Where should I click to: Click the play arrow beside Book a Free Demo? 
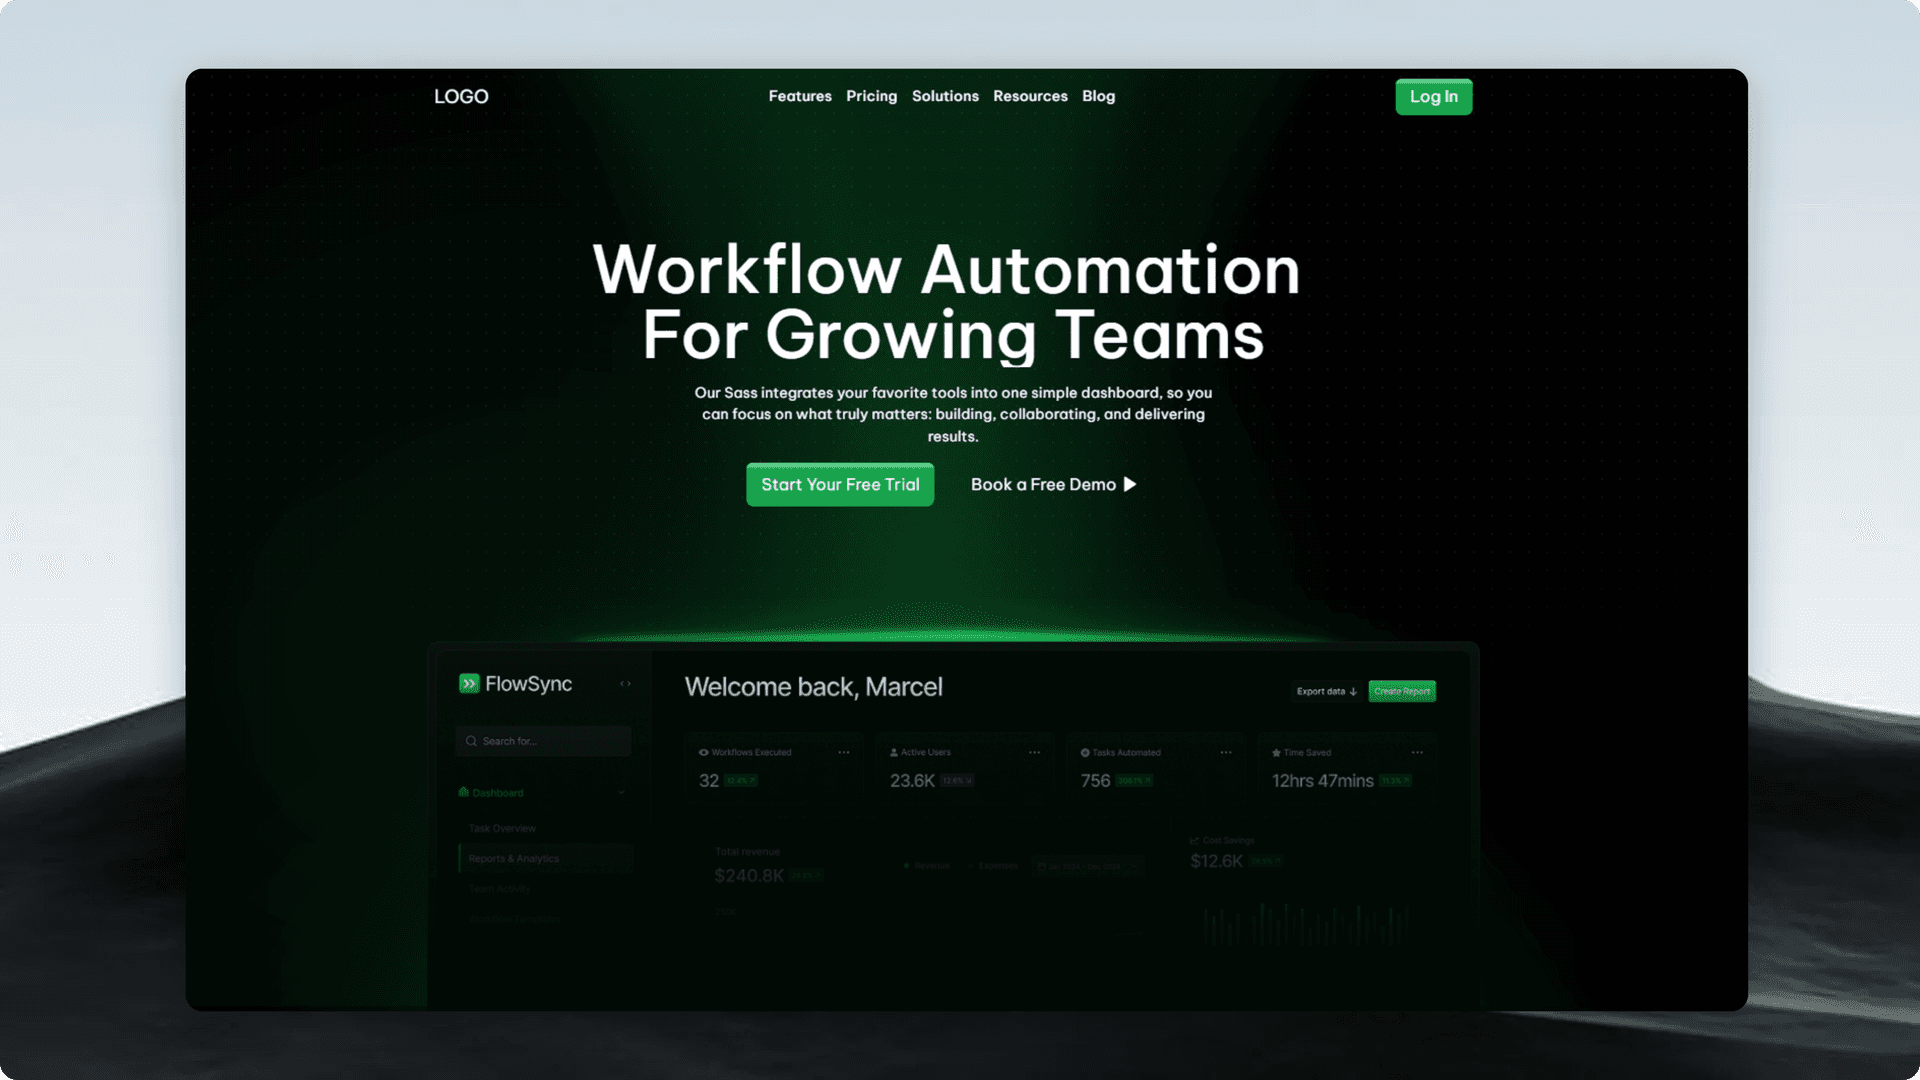coord(1131,484)
